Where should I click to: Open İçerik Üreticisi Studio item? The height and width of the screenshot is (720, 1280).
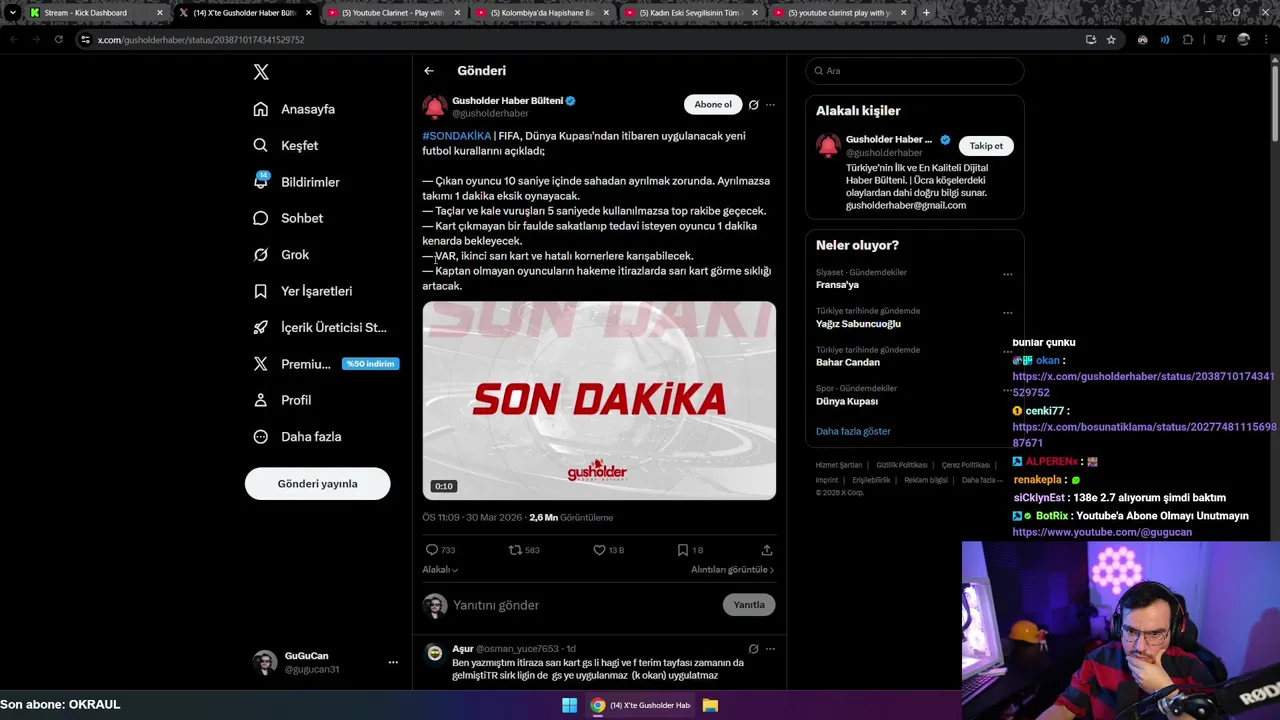click(320, 327)
